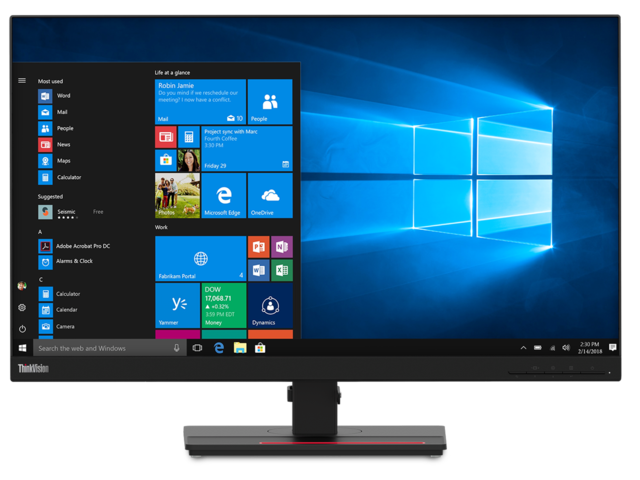Image resolution: width=640 pixels, height=480 pixels.
Task: Open the PowerPoint tile in Work group
Action: (257, 247)
